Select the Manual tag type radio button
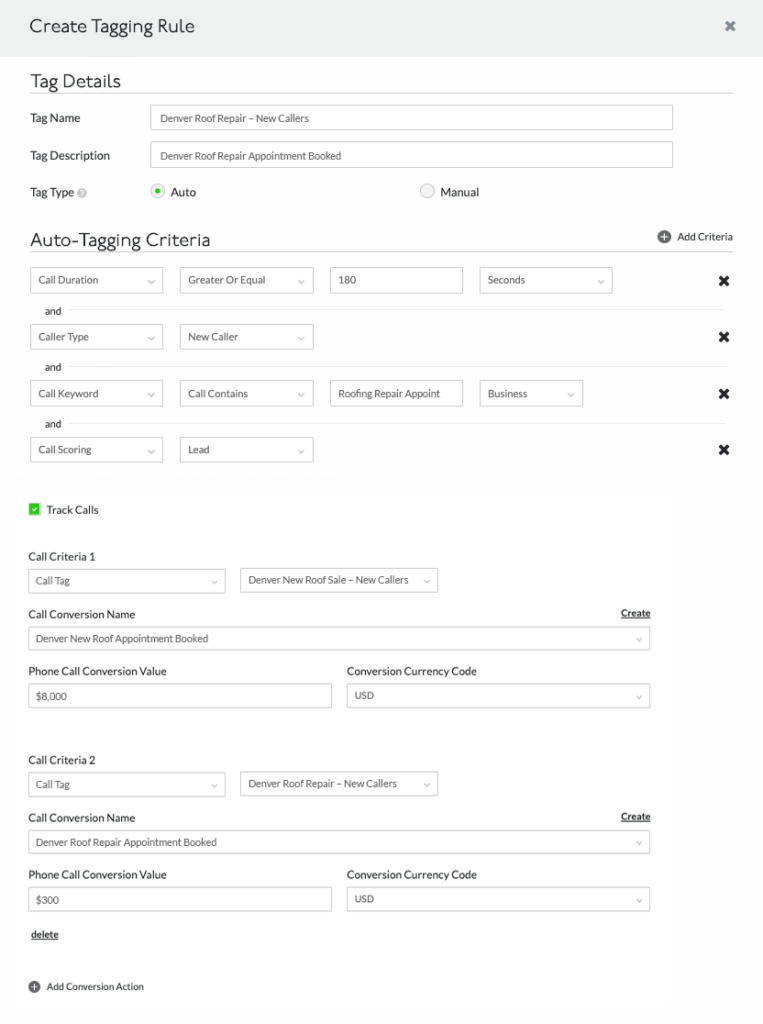 click(427, 191)
